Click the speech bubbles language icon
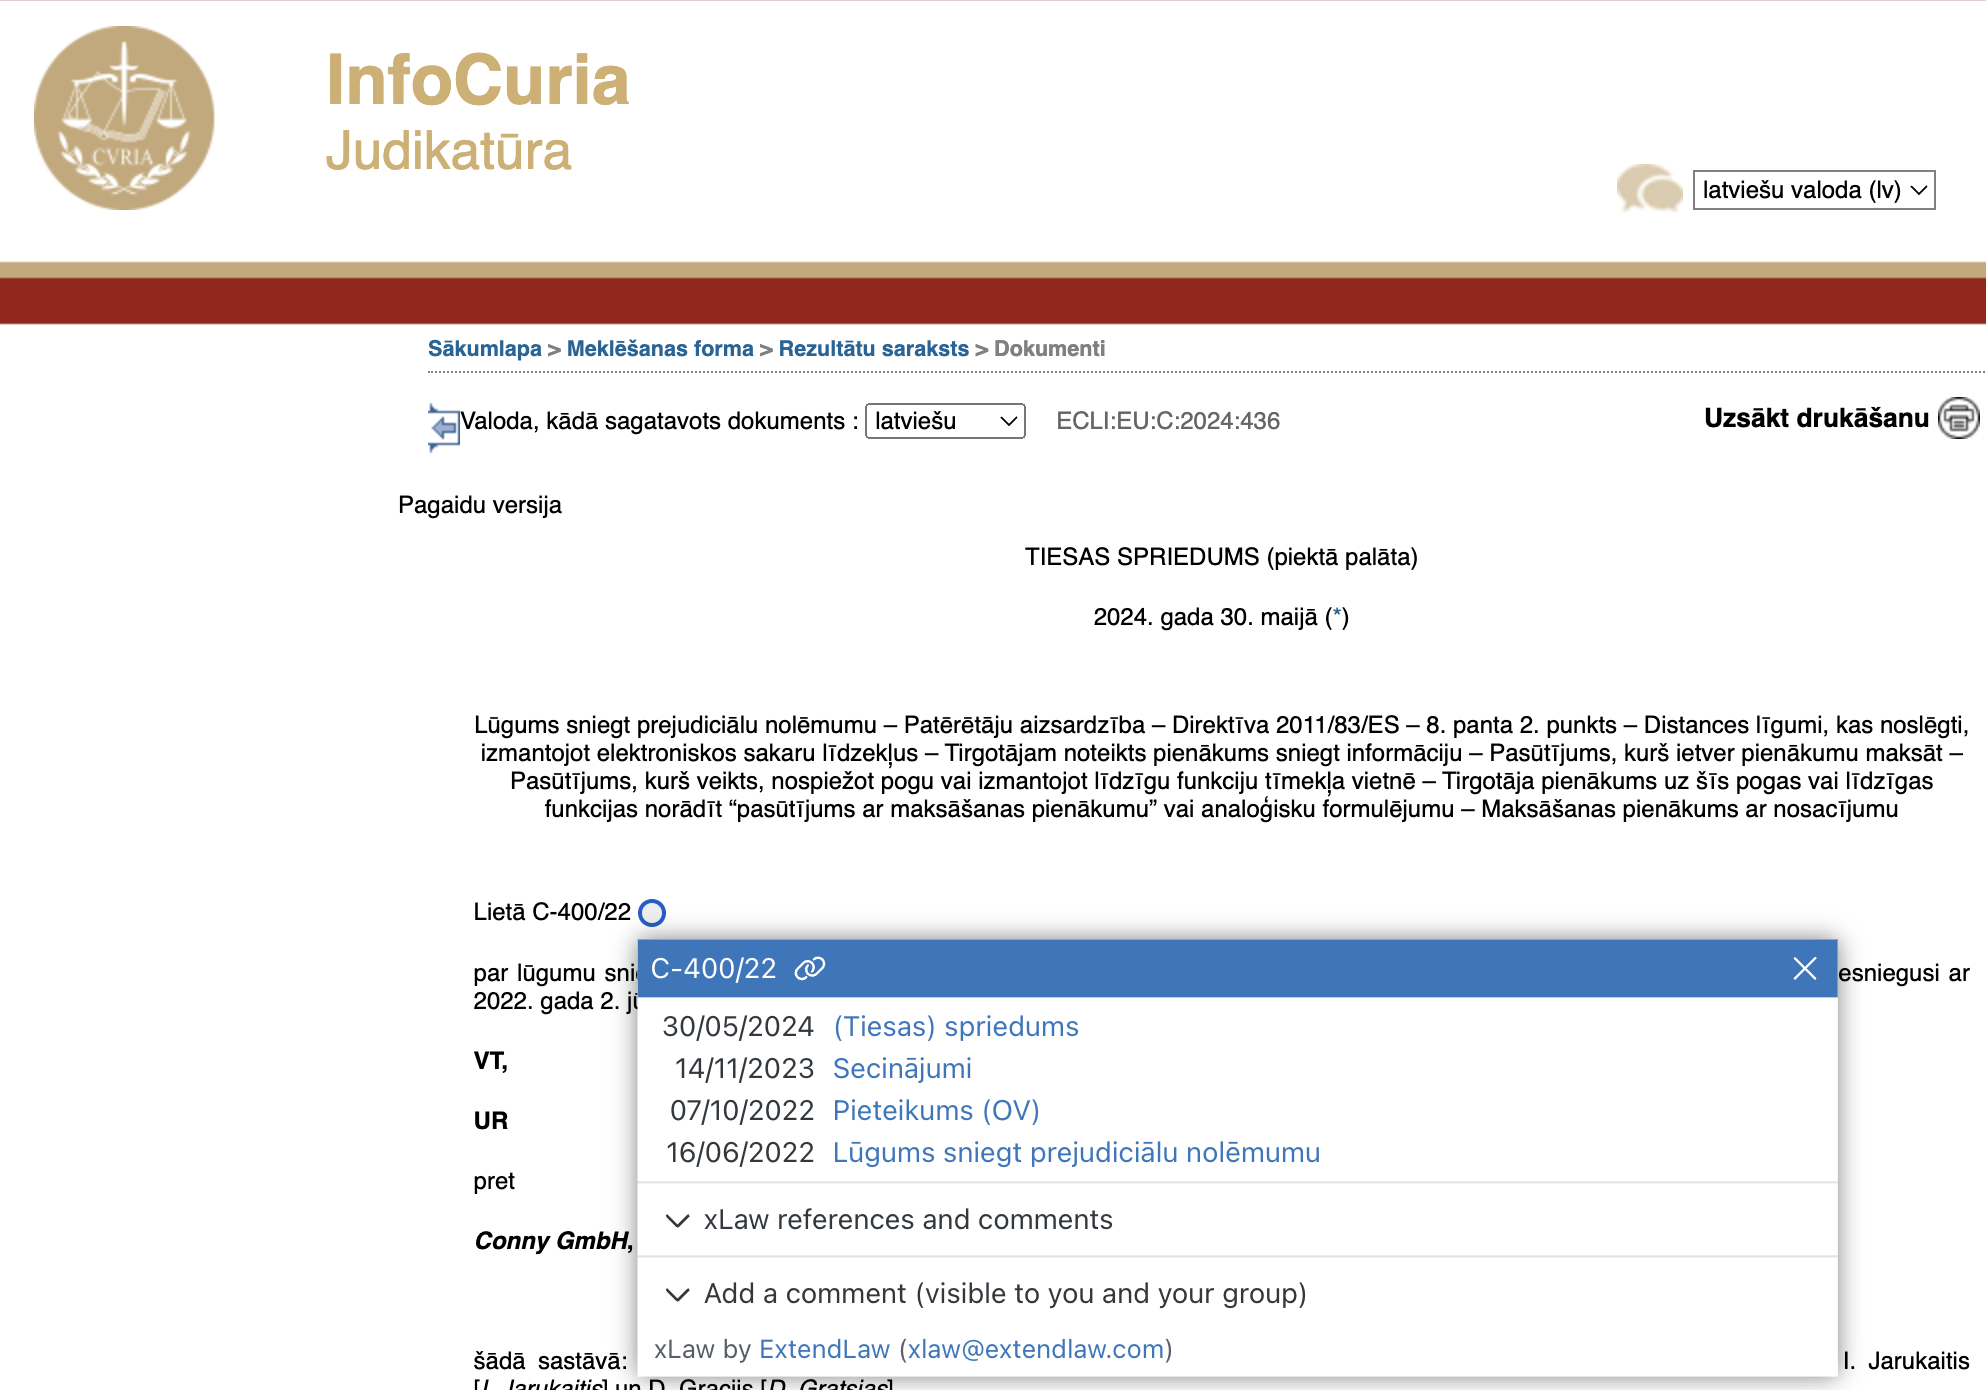The image size is (1986, 1390). click(1649, 189)
